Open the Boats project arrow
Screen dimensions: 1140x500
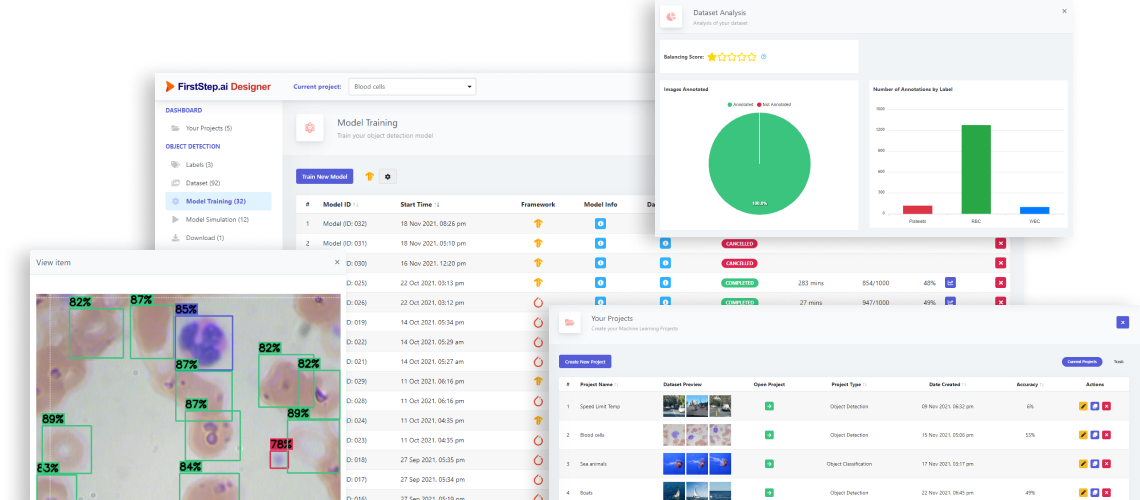coord(769,492)
